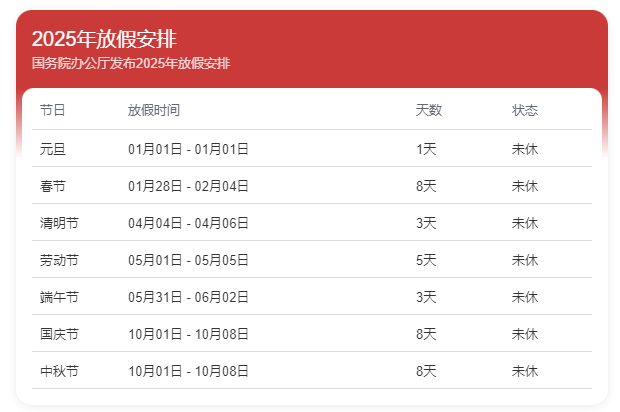Click the 春节 holiday name

pos(53,186)
